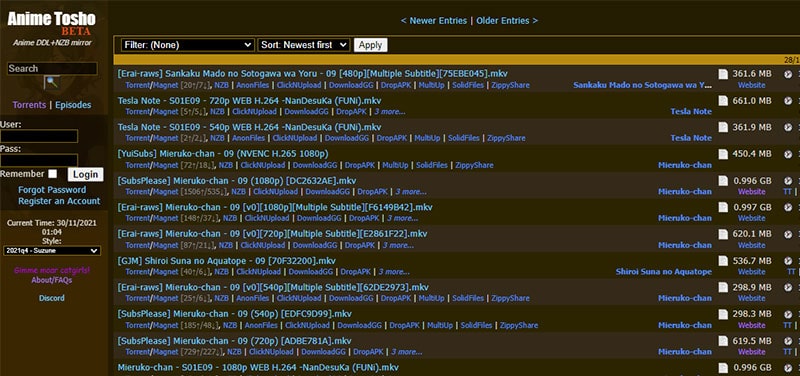Click clock icon in Erai-raws 720p E2861F22 row

pyautogui.click(x=788, y=234)
